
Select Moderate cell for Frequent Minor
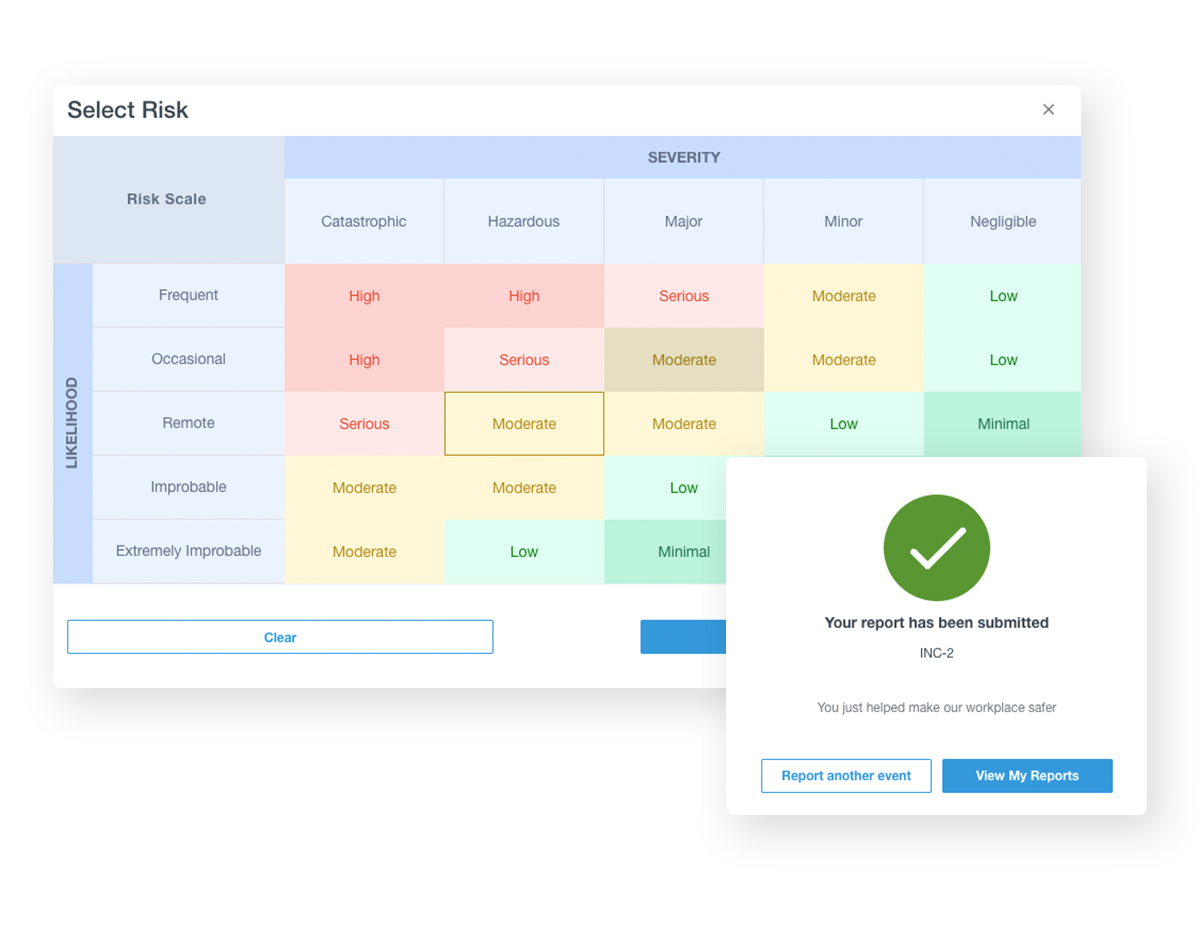click(x=844, y=296)
